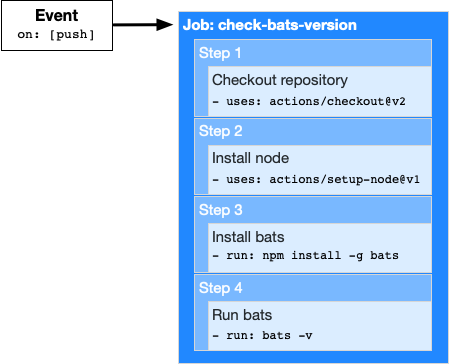Click the Event box heading
Viewport: 449px width, 364px height.
click(57, 15)
